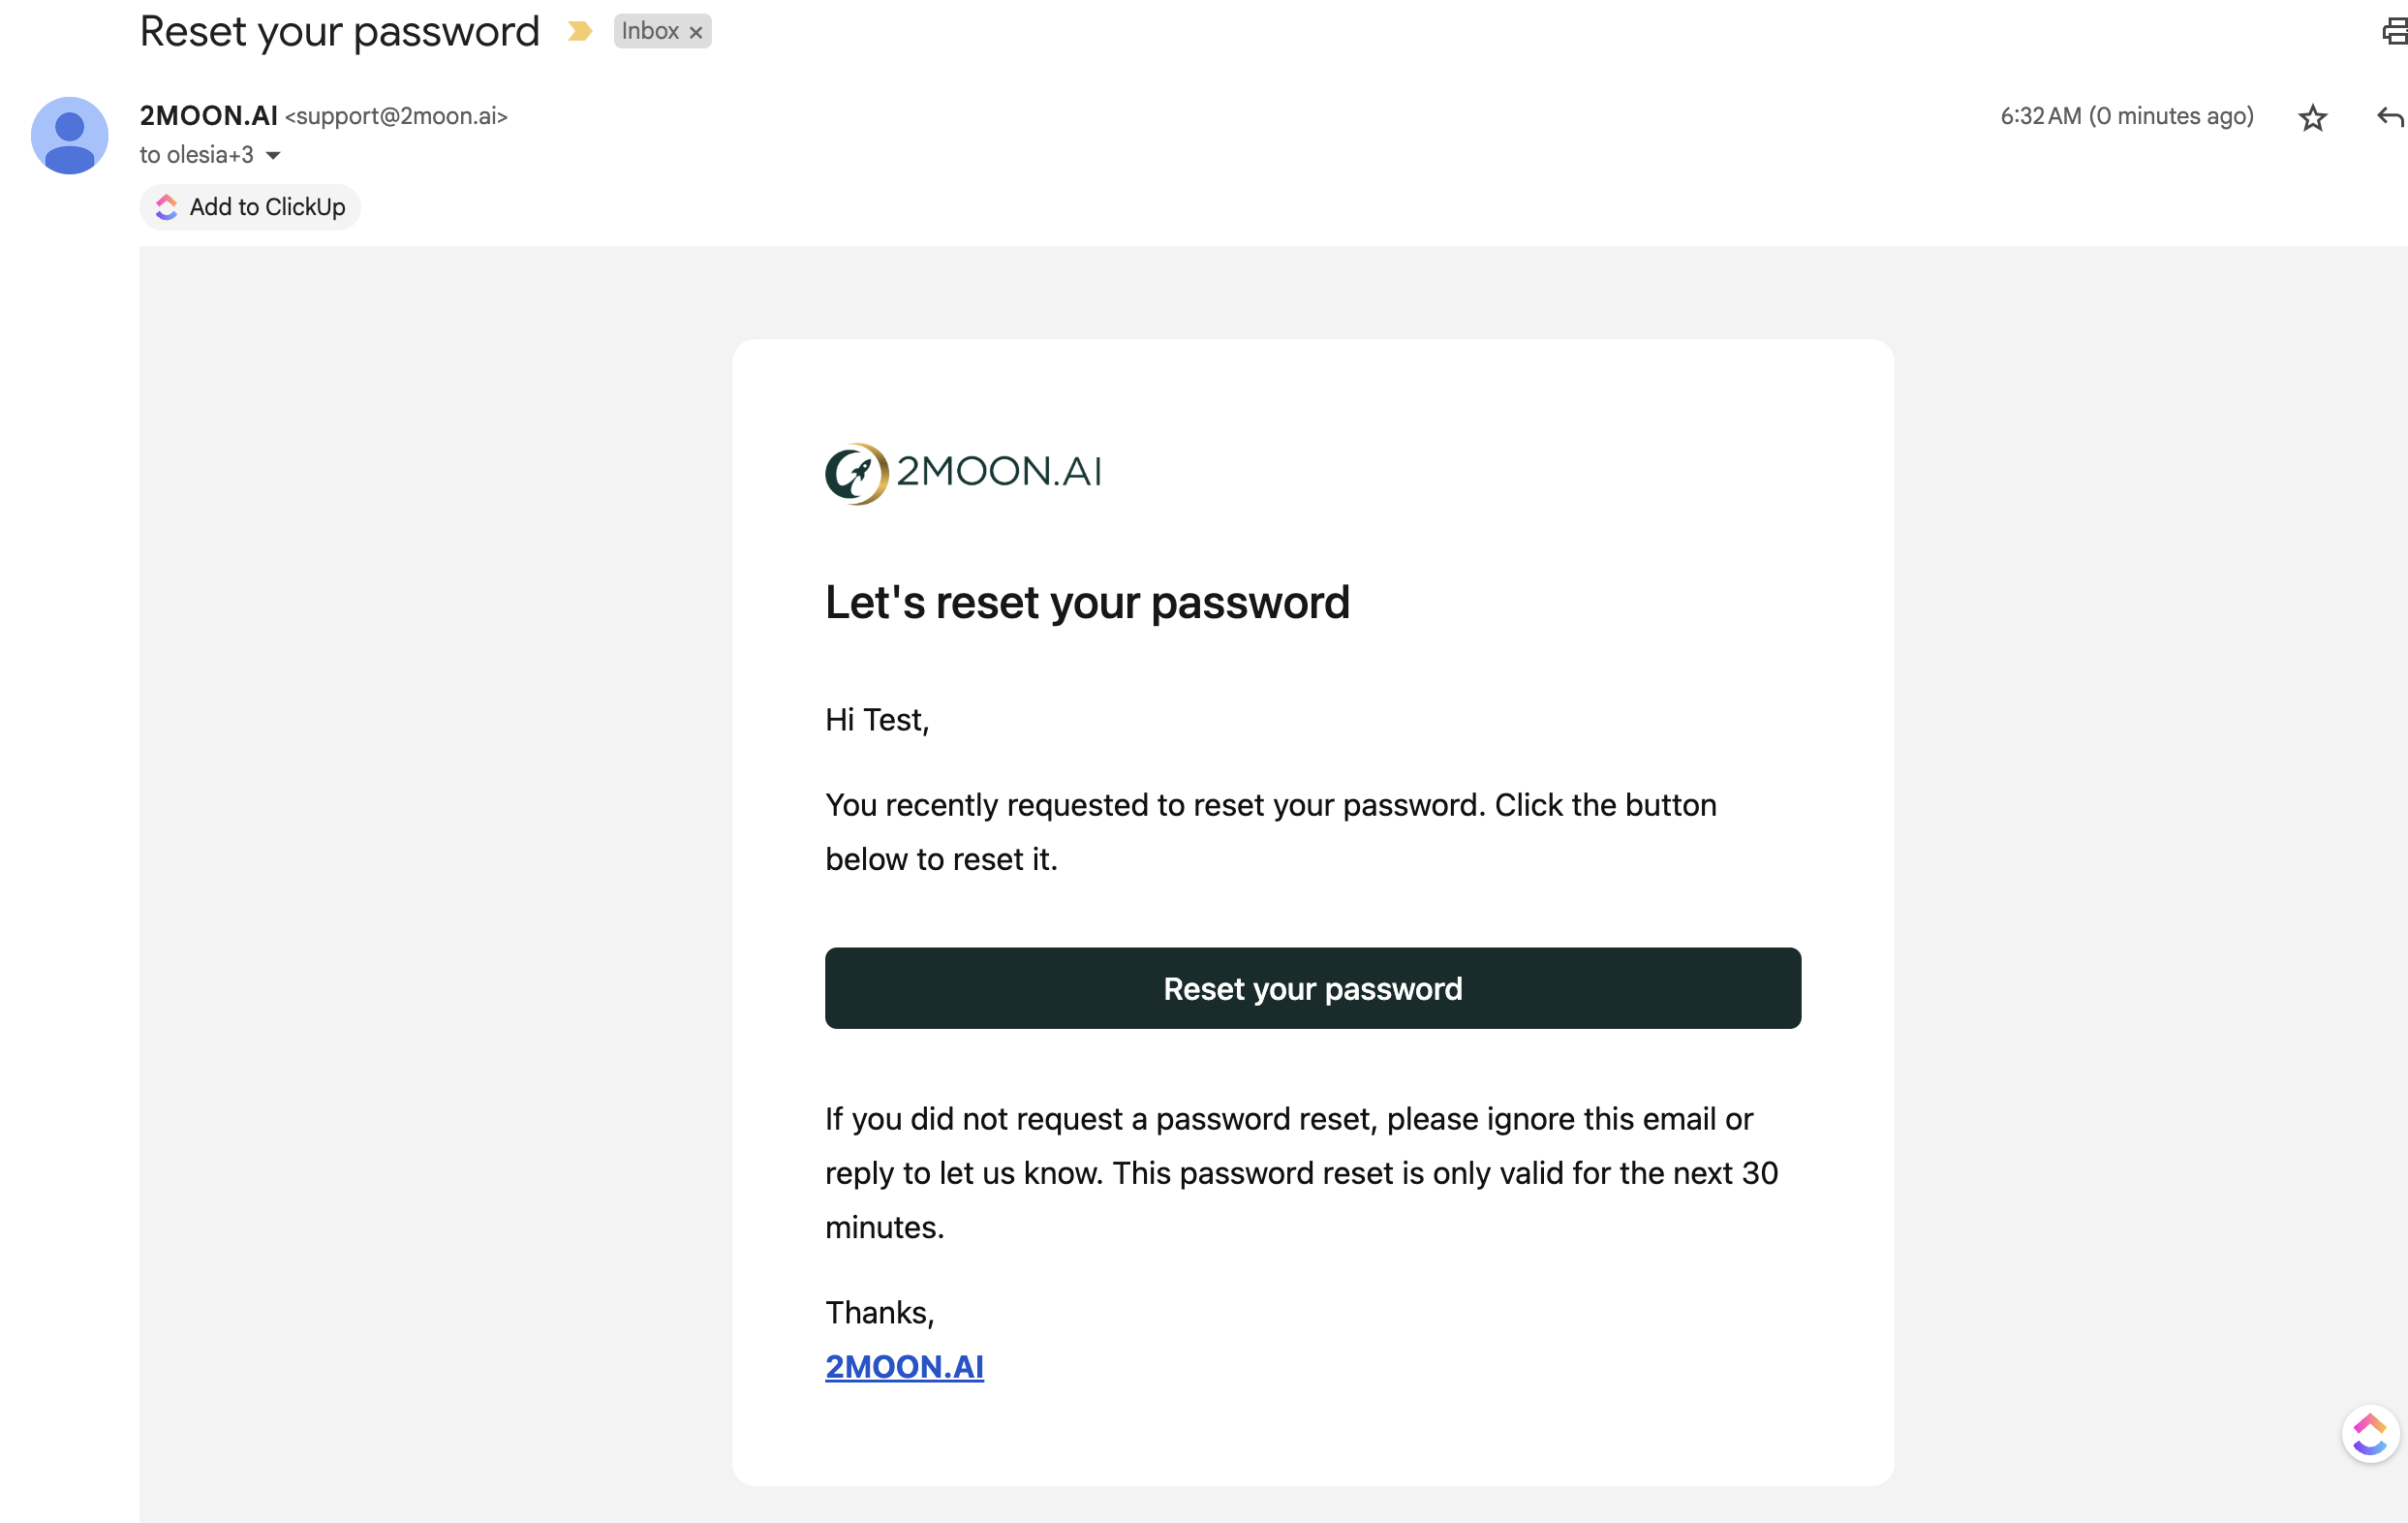This screenshot has width=2408, height=1523.
Task: Print the email with the printer icon
Action: click(x=2394, y=32)
